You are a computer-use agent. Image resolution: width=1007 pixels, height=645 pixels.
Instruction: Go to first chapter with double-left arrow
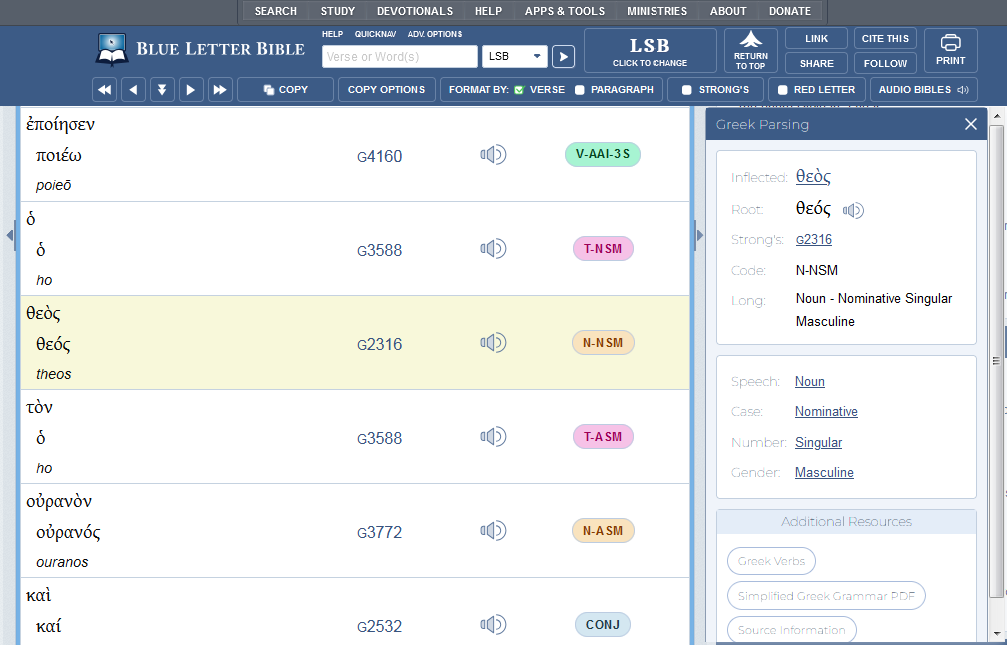104,90
